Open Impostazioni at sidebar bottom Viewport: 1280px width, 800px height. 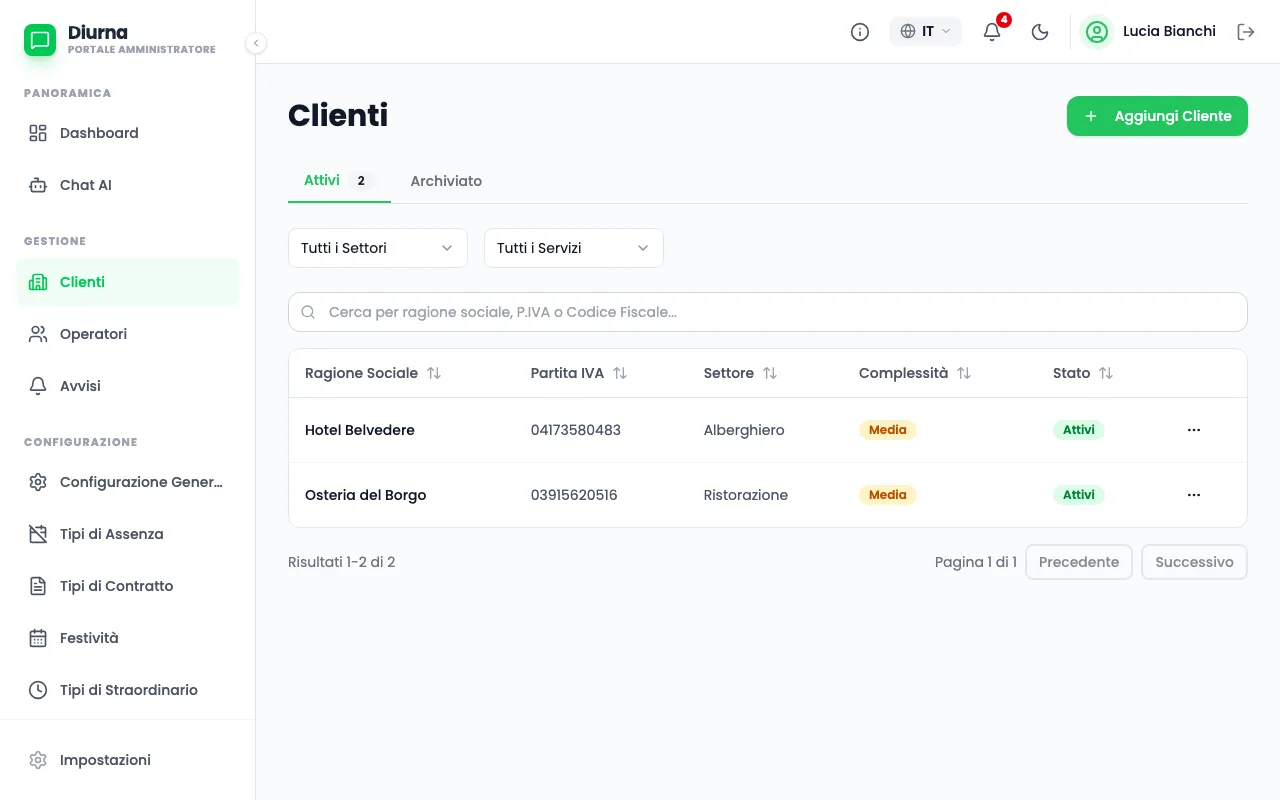[x=128, y=760]
